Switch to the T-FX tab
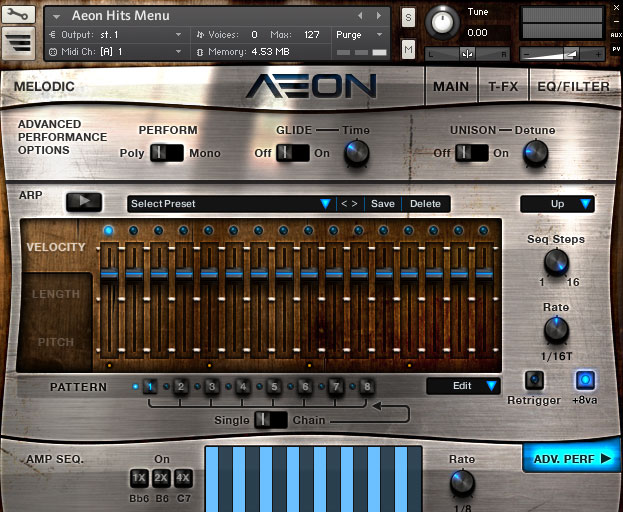623x512 pixels. (502, 87)
